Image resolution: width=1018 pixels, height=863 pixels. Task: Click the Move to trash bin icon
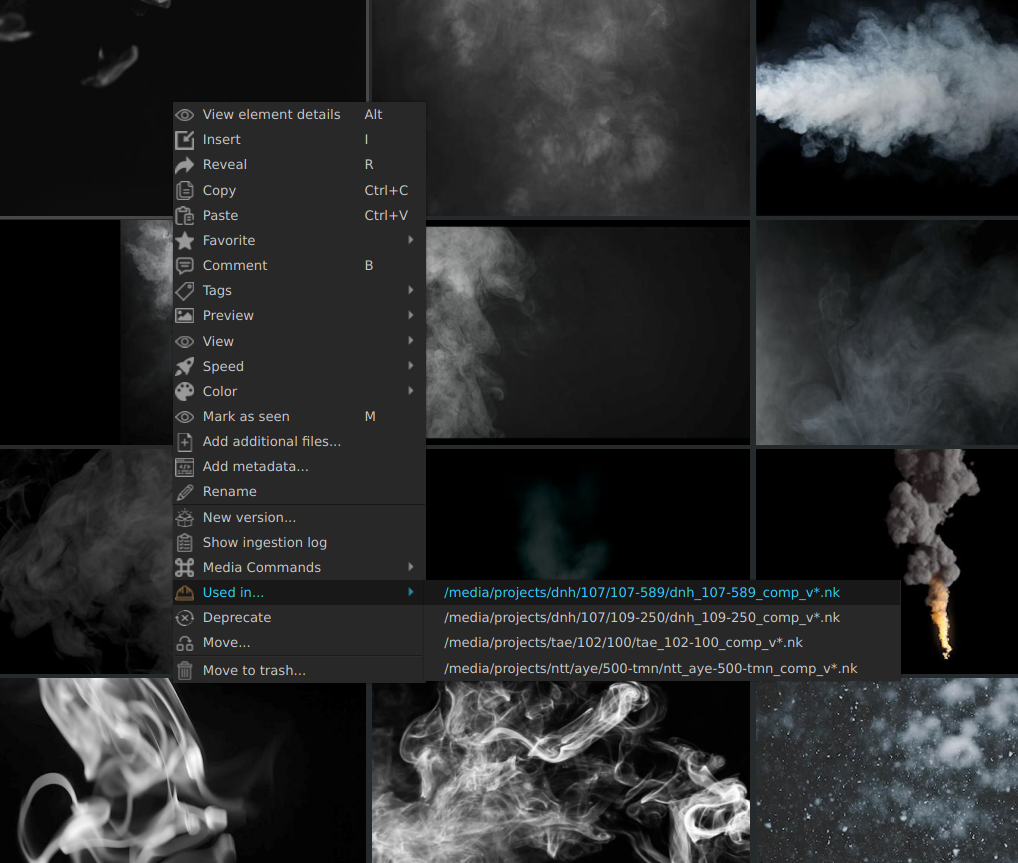[185, 671]
